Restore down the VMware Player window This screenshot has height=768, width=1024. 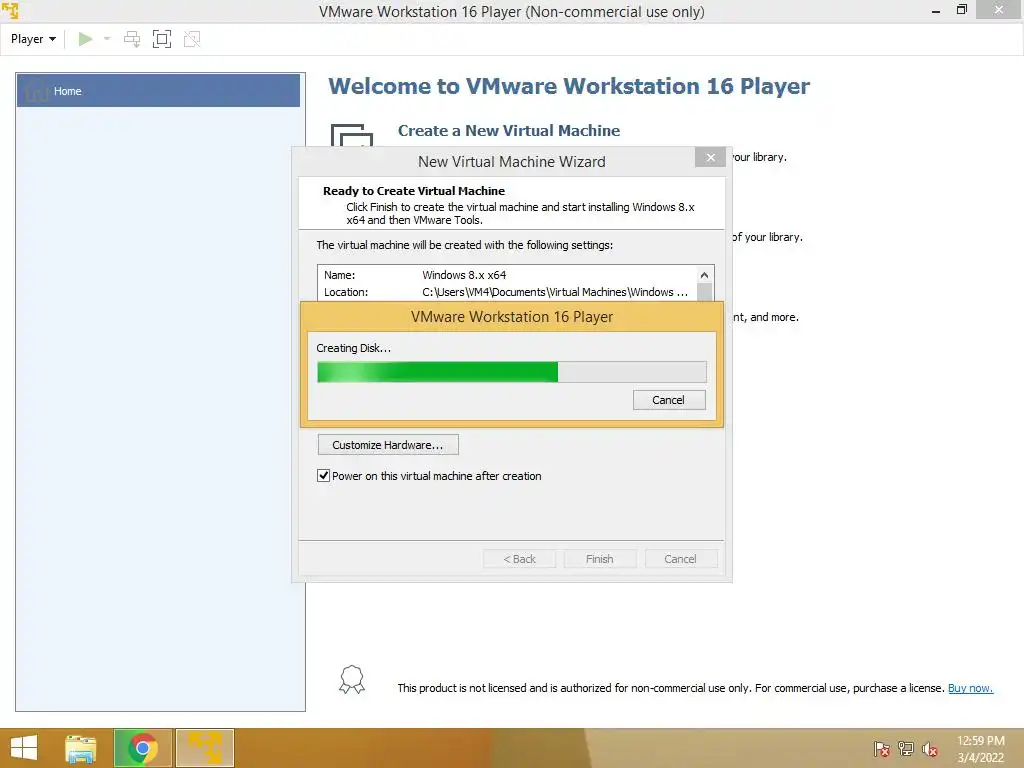961,10
